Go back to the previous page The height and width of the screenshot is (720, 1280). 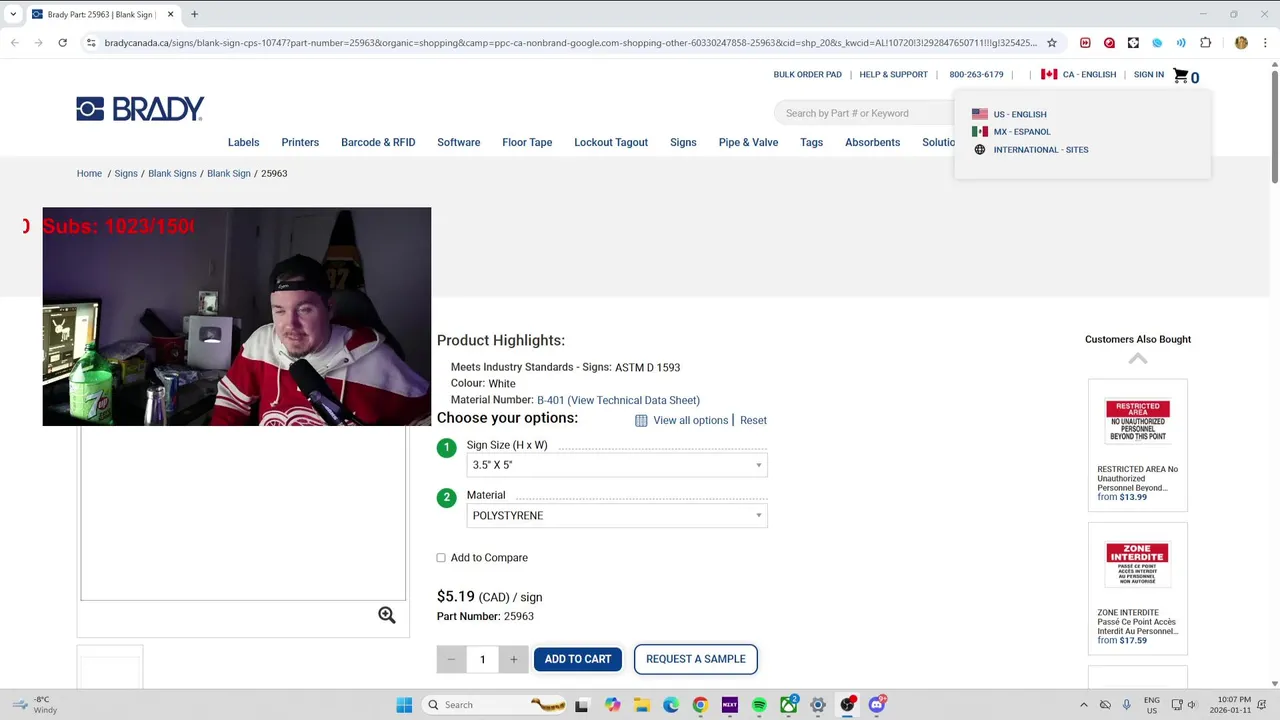point(15,43)
